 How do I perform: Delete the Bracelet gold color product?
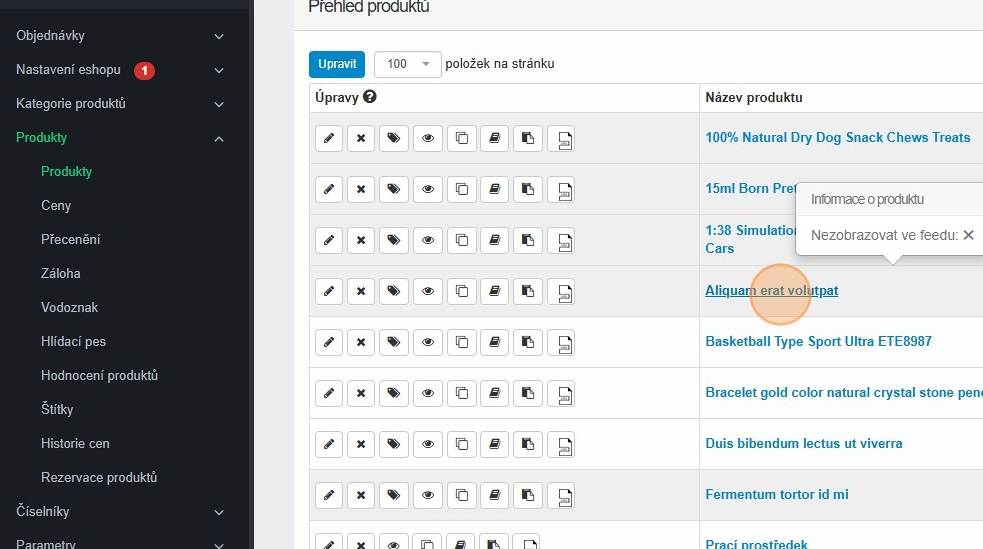(361, 393)
